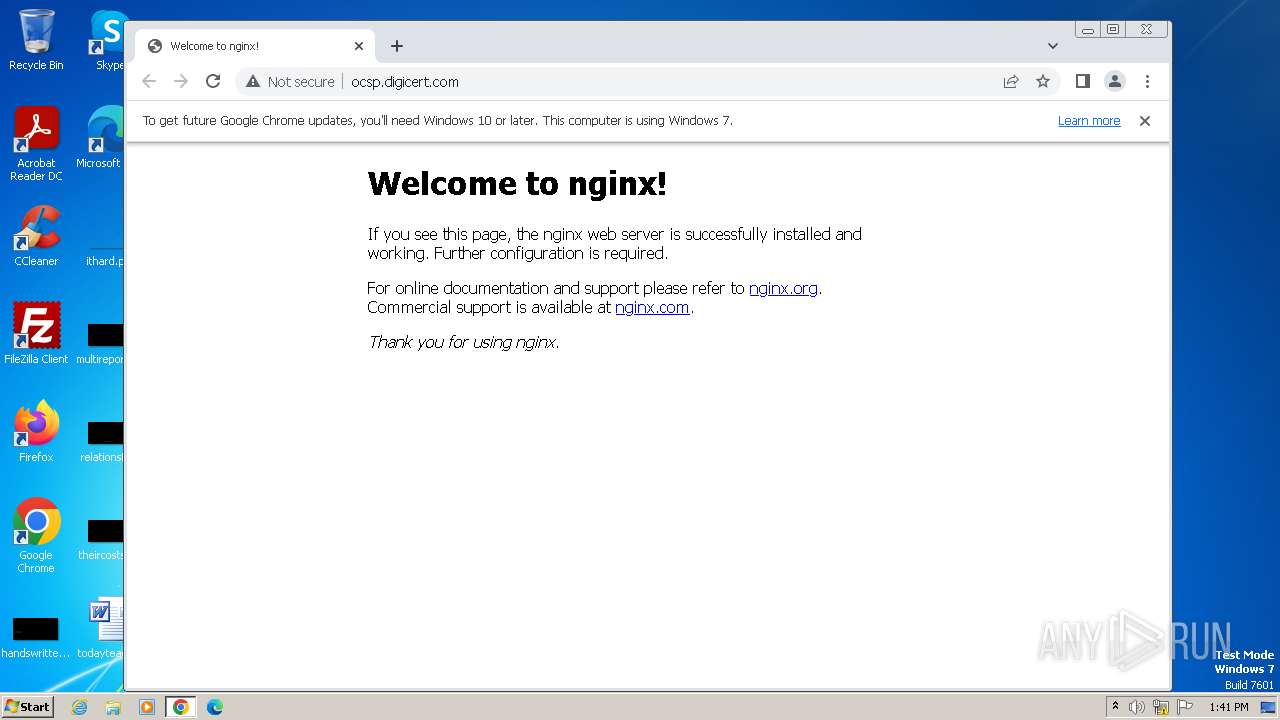This screenshot has height=720, width=1280.
Task: Dismiss the Chrome update infobar
Action: [x=1145, y=121]
